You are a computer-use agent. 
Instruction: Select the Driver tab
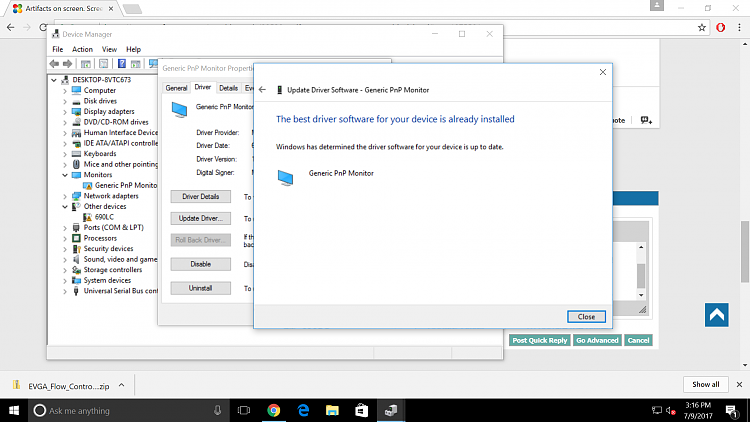coord(202,87)
